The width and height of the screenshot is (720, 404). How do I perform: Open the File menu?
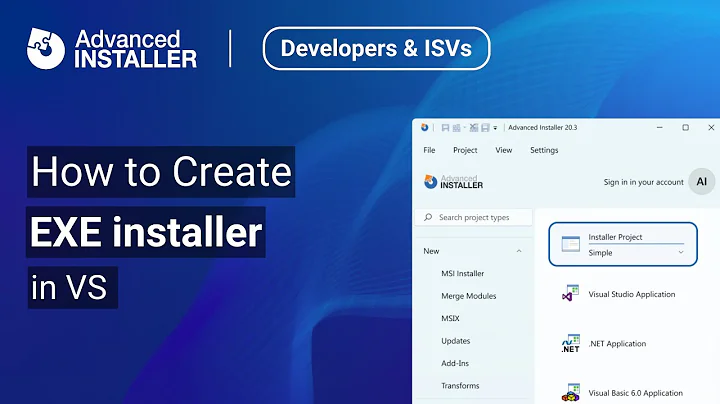click(429, 150)
